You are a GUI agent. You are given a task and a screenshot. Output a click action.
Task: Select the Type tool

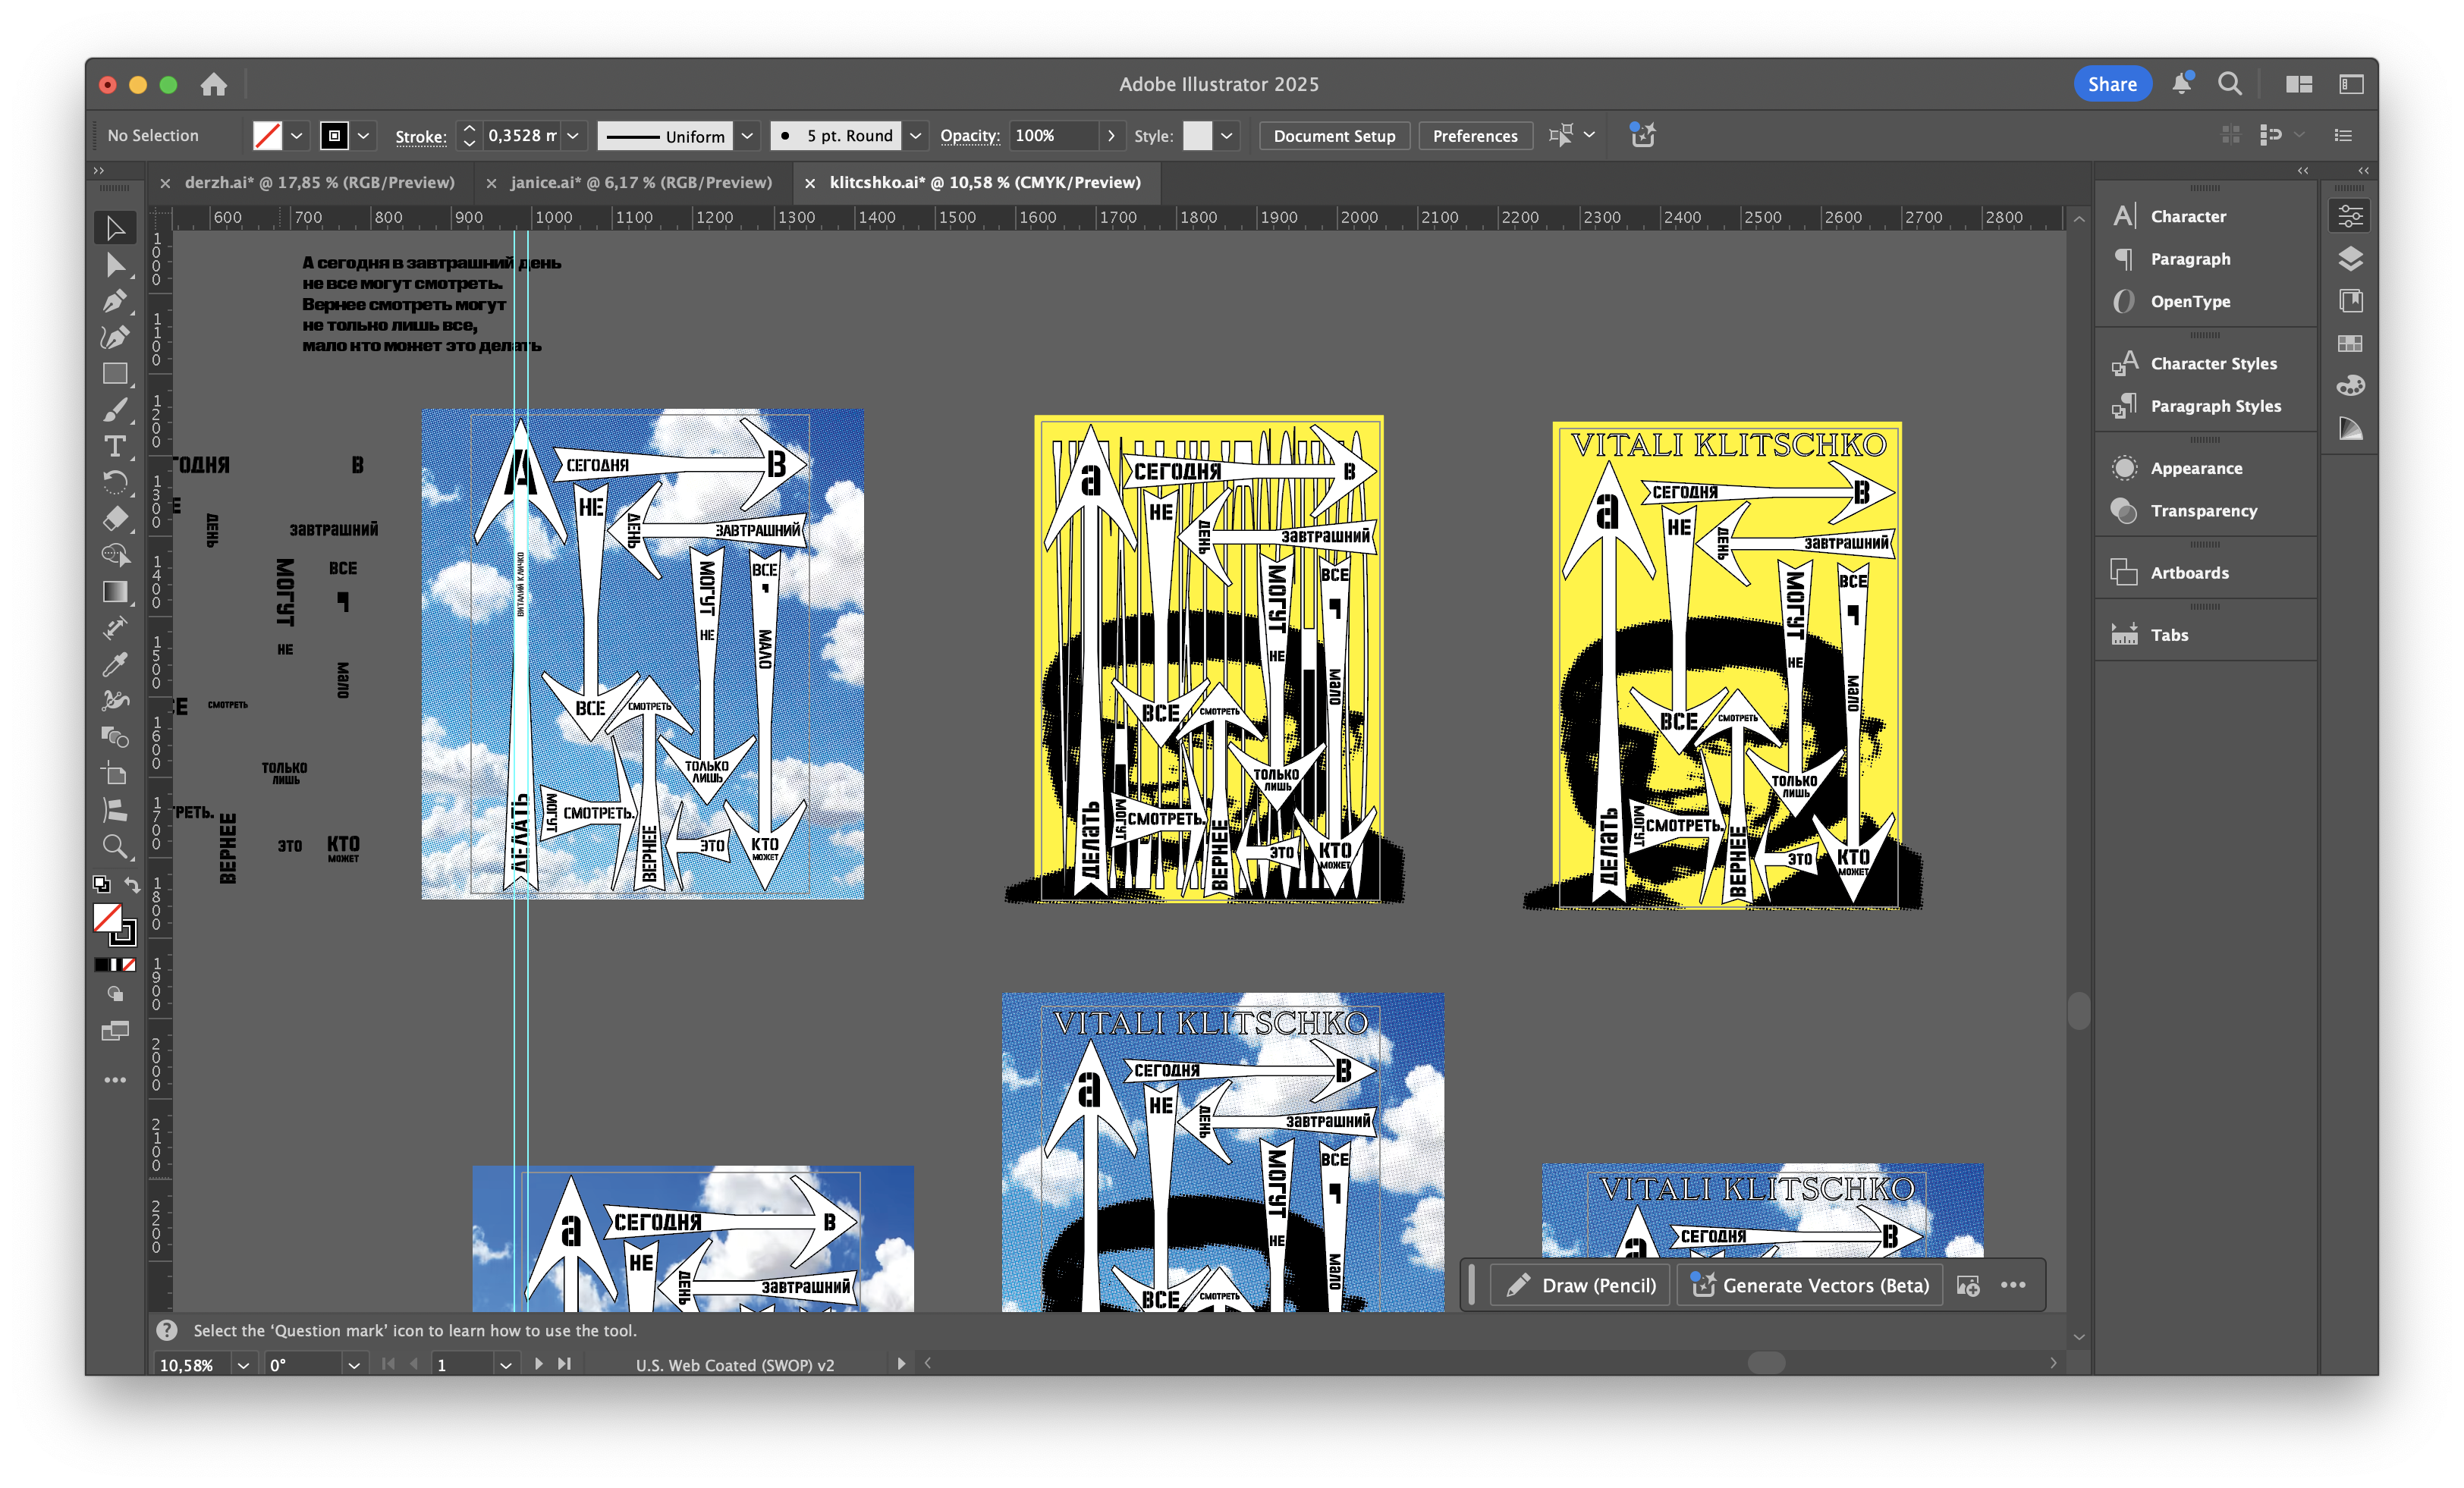click(x=115, y=446)
